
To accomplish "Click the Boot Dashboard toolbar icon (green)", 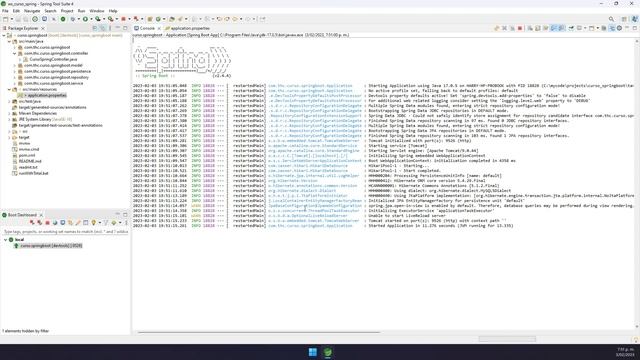I will (63, 19).
